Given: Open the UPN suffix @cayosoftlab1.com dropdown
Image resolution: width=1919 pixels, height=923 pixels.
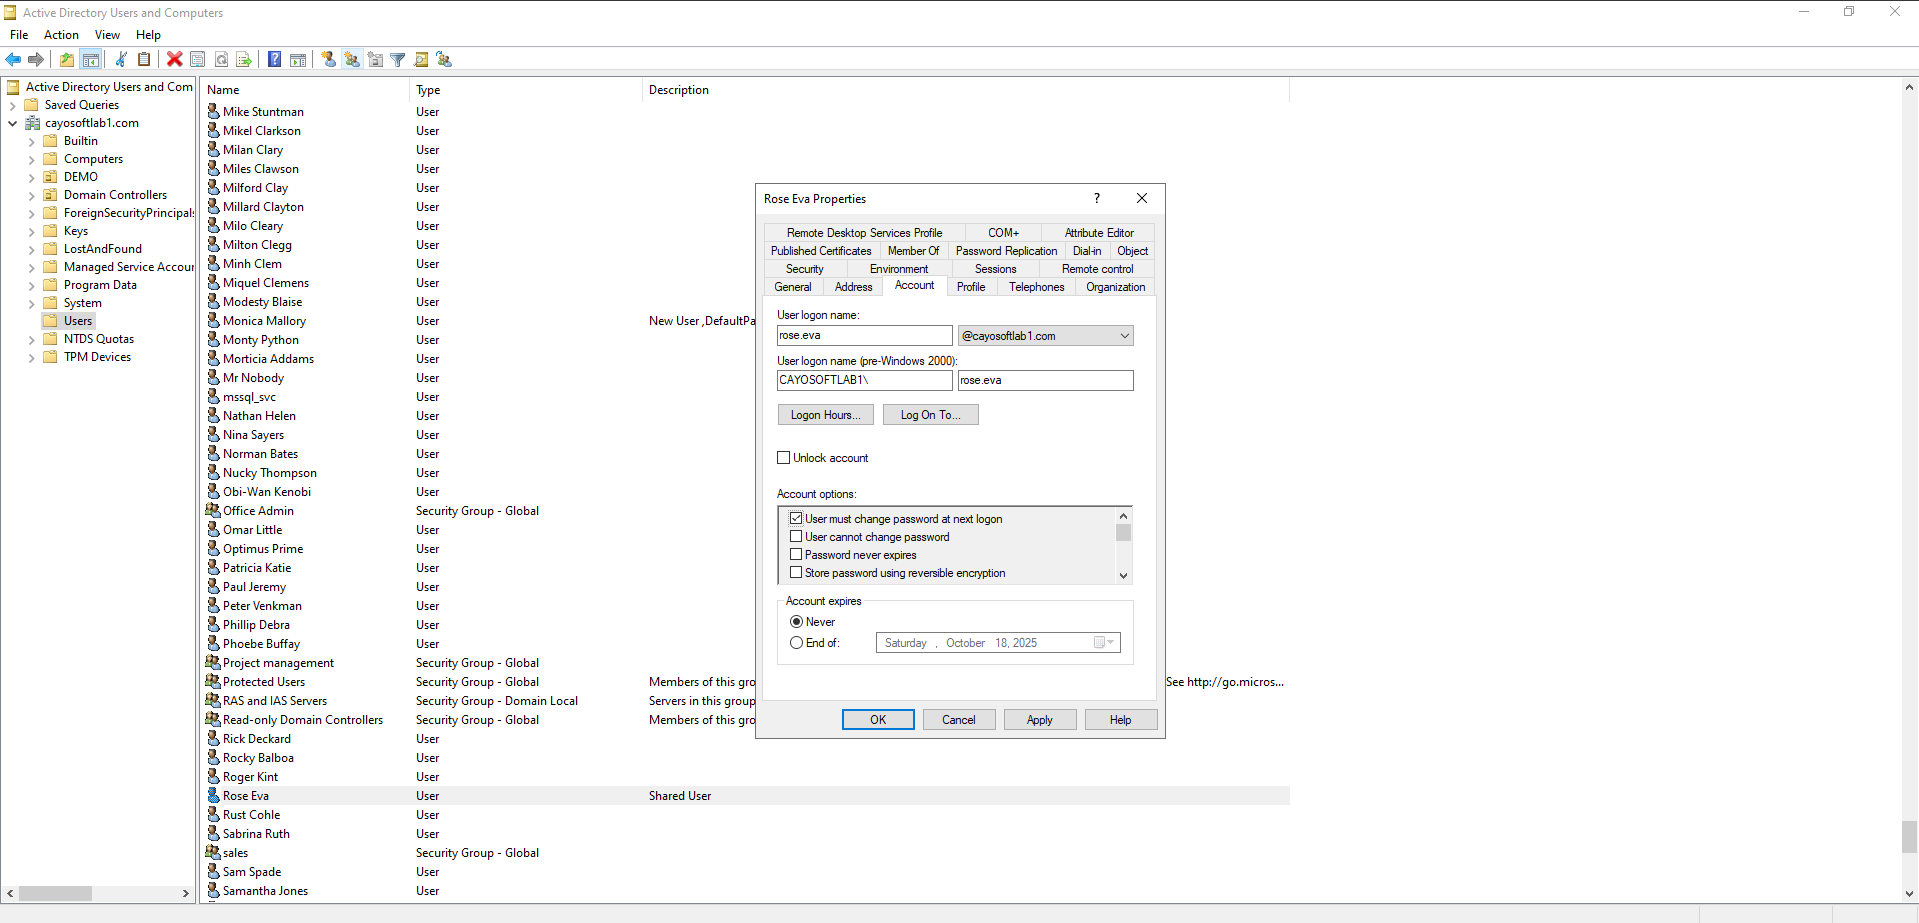Looking at the screenshot, I should pyautogui.click(x=1124, y=336).
